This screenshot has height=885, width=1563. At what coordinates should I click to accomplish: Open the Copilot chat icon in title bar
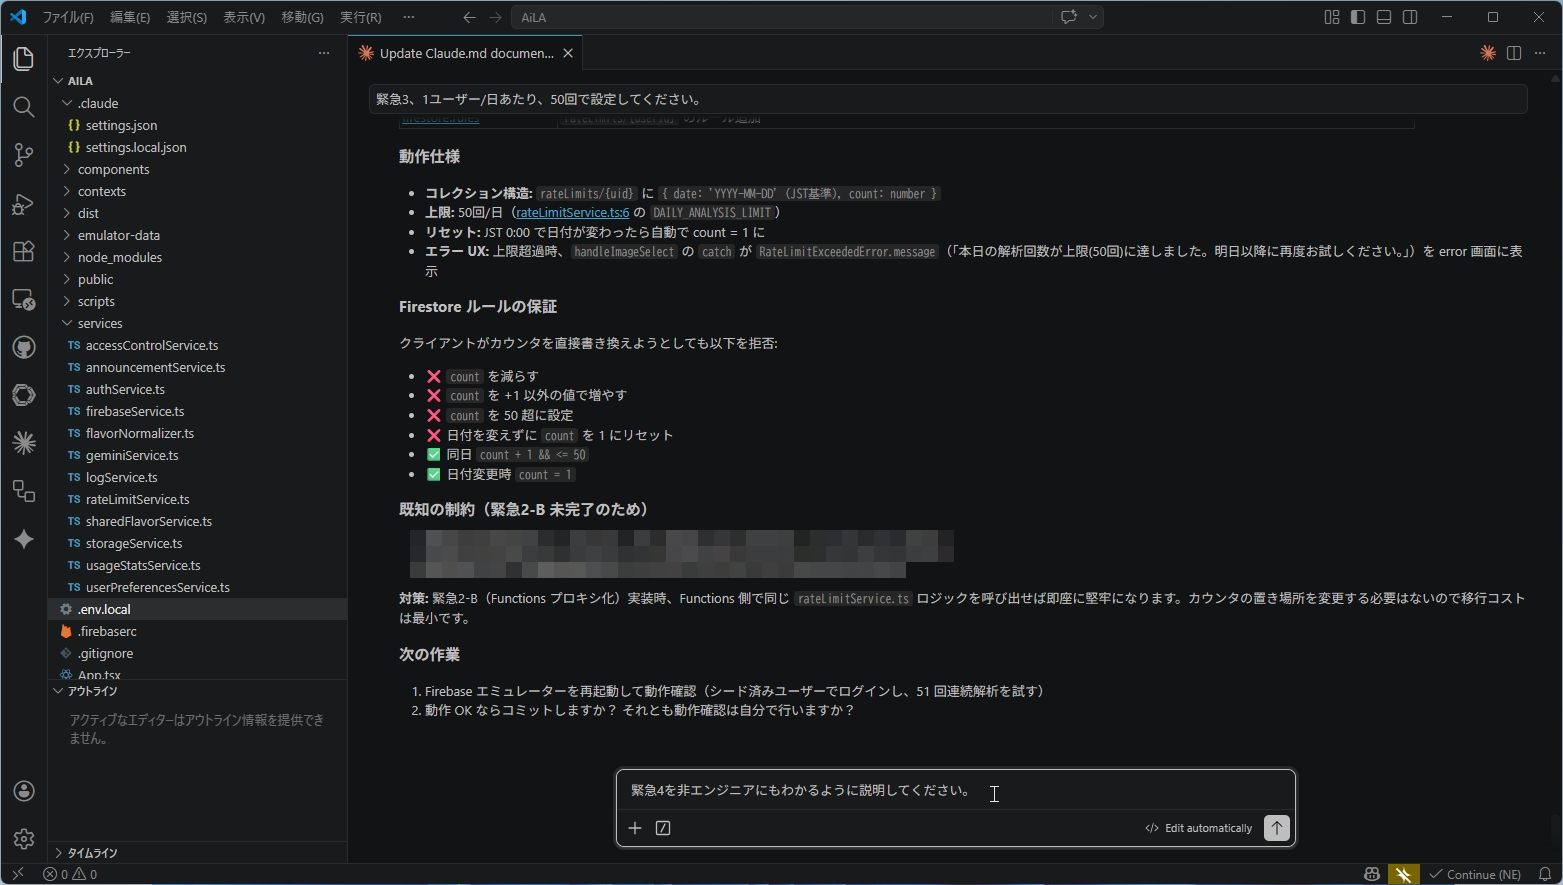[x=1068, y=17]
